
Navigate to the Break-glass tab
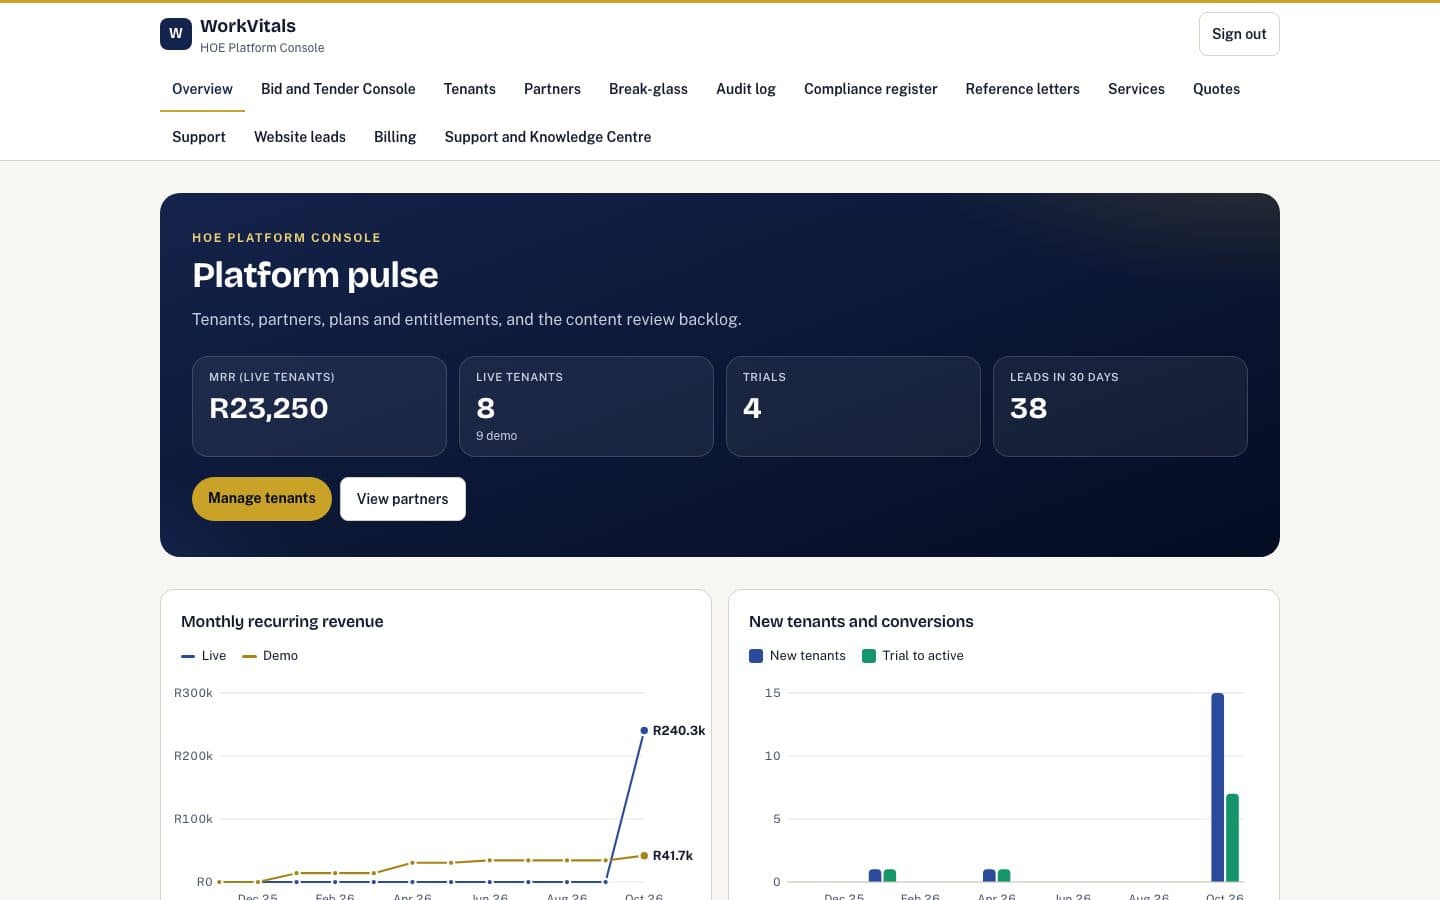(x=648, y=89)
